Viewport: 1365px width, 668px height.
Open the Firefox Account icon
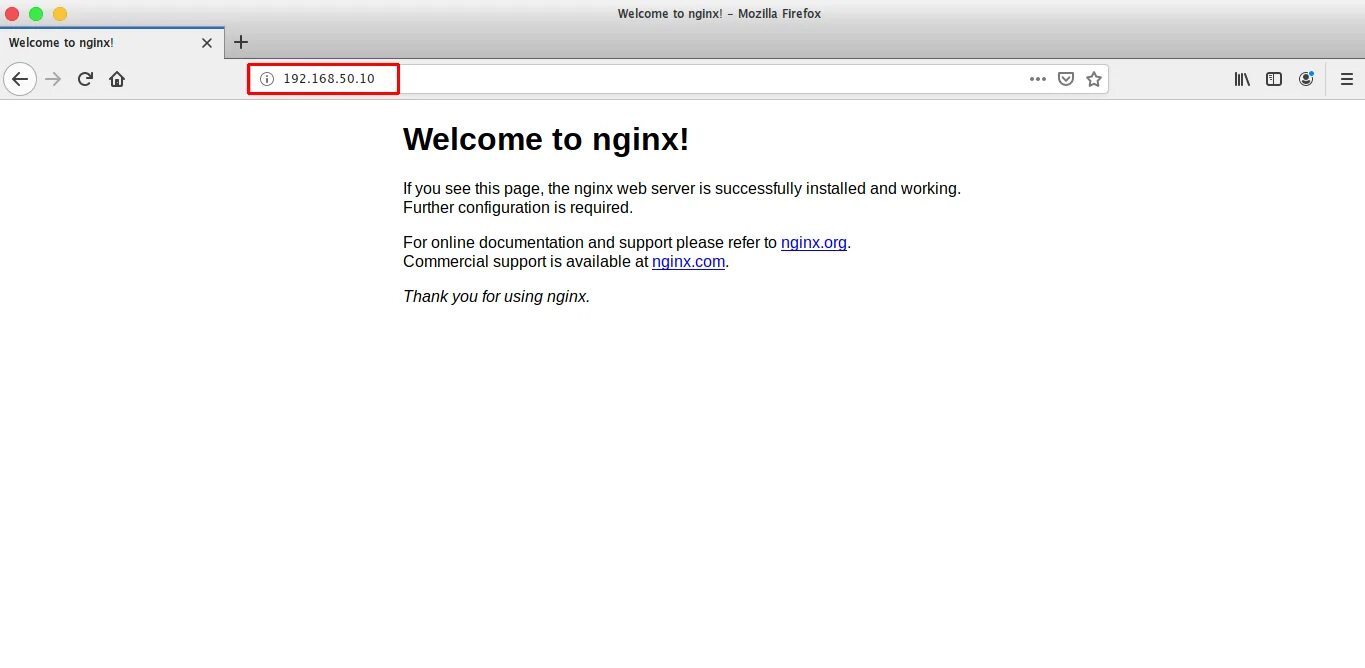coord(1306,79)
